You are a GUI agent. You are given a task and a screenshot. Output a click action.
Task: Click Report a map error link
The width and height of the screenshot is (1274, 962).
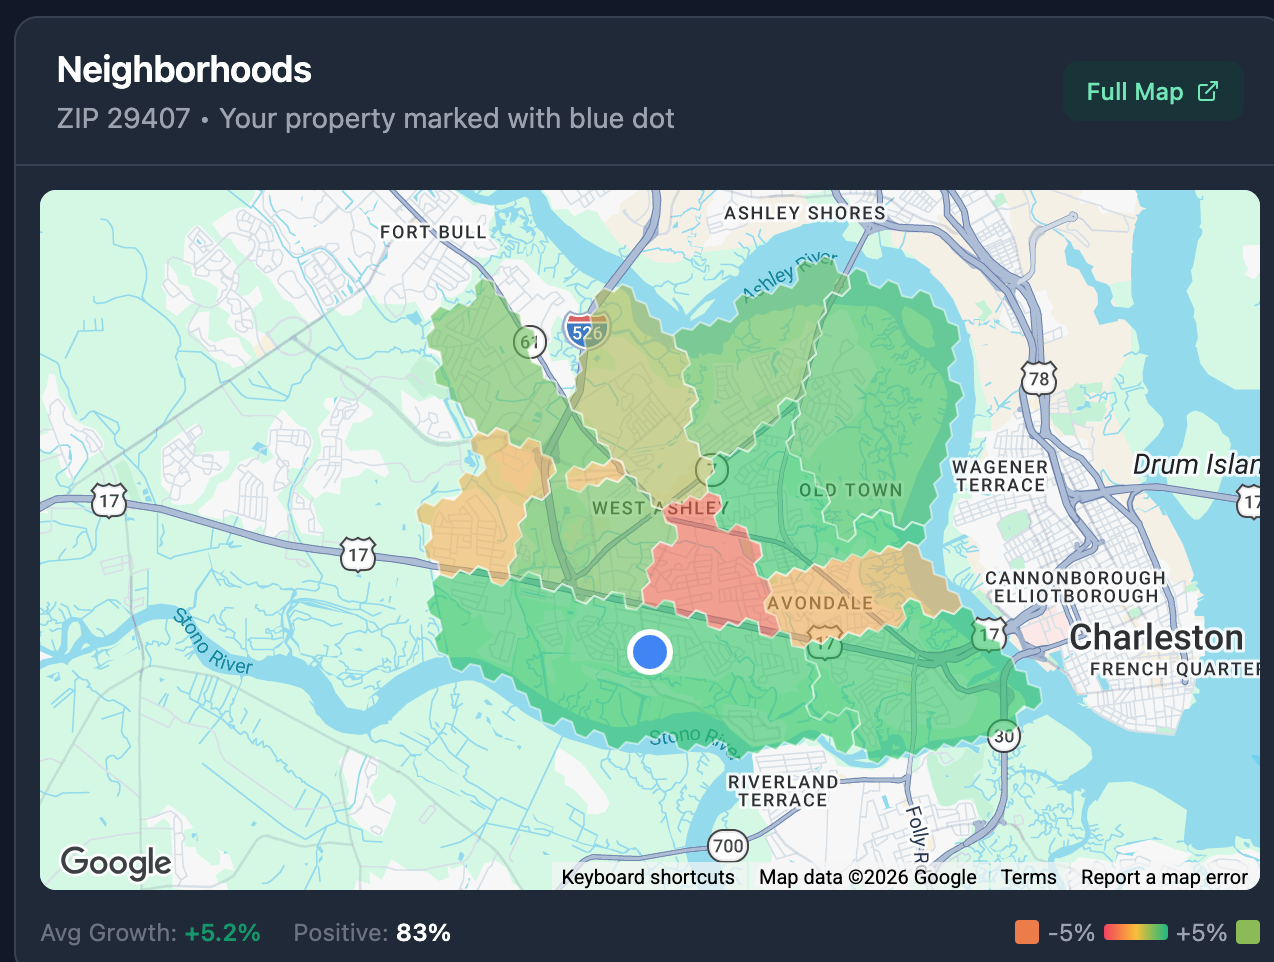(x=1164, y=877)
